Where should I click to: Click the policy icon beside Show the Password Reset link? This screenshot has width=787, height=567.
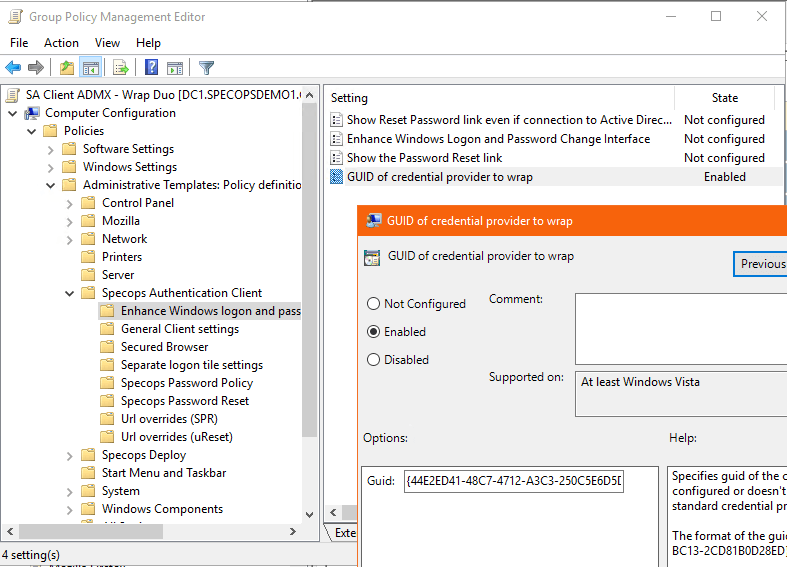(336, 158)
